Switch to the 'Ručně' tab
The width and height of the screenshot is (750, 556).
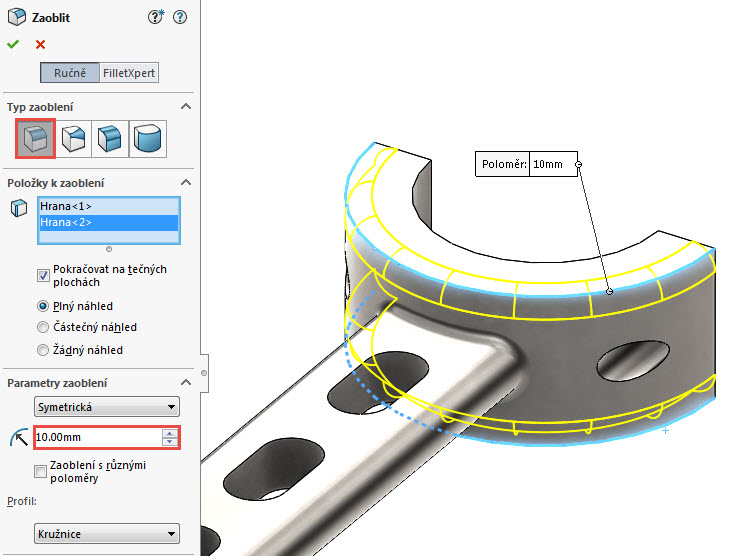coord(70,73)
